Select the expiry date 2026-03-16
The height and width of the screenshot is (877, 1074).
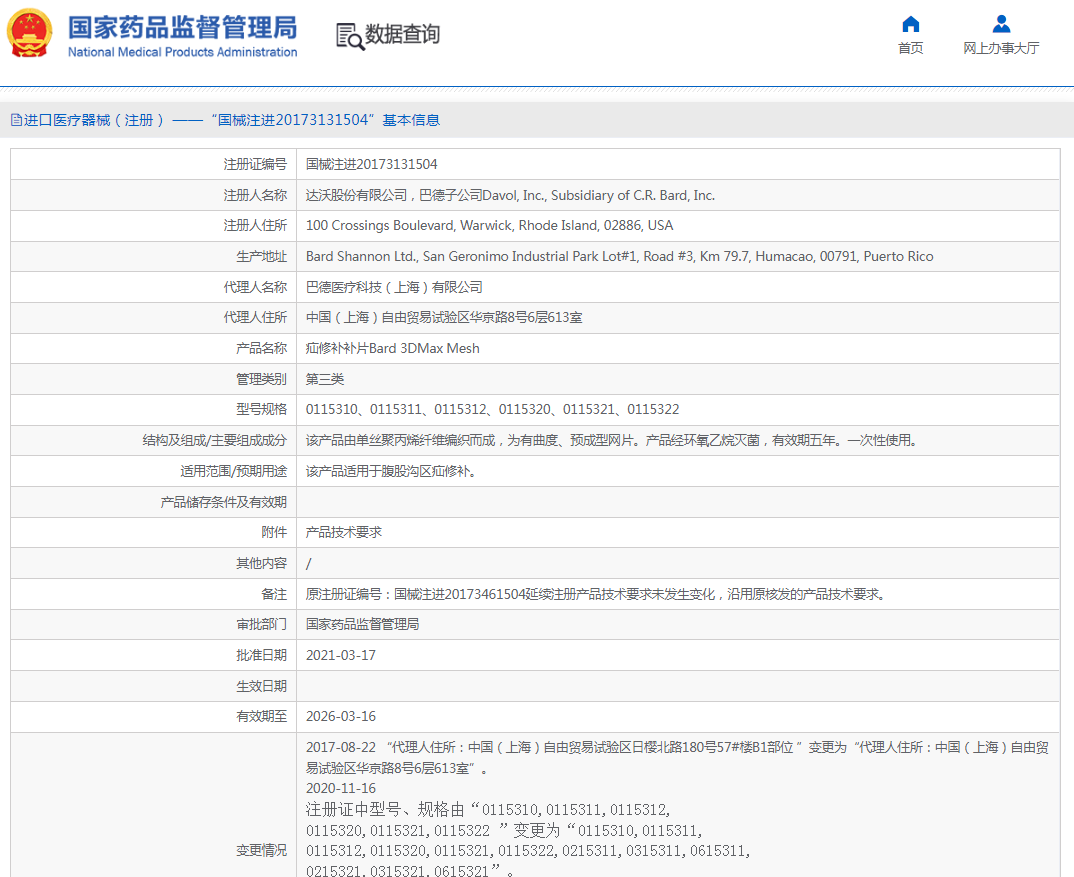pyautogui.click(x=340, y=716)
